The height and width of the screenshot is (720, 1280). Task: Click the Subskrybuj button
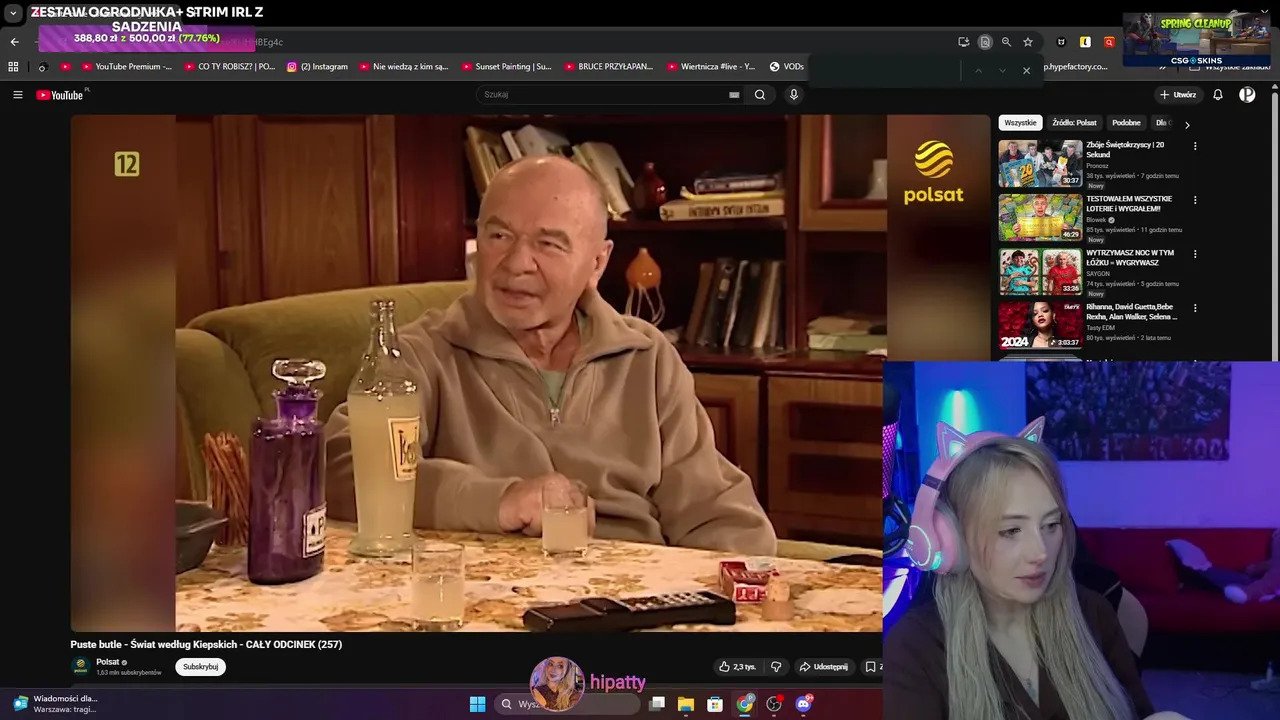(x=201, y=667)
